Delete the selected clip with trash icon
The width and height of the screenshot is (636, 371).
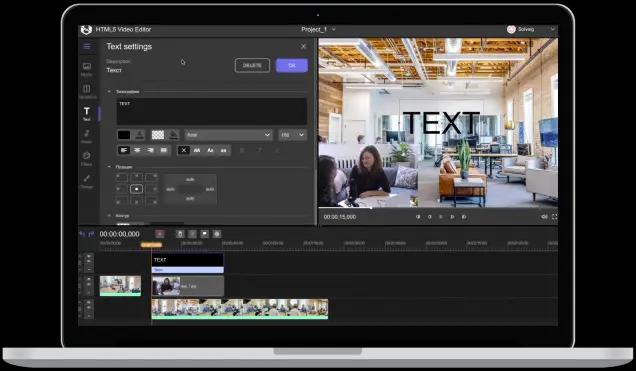(180, 234)
